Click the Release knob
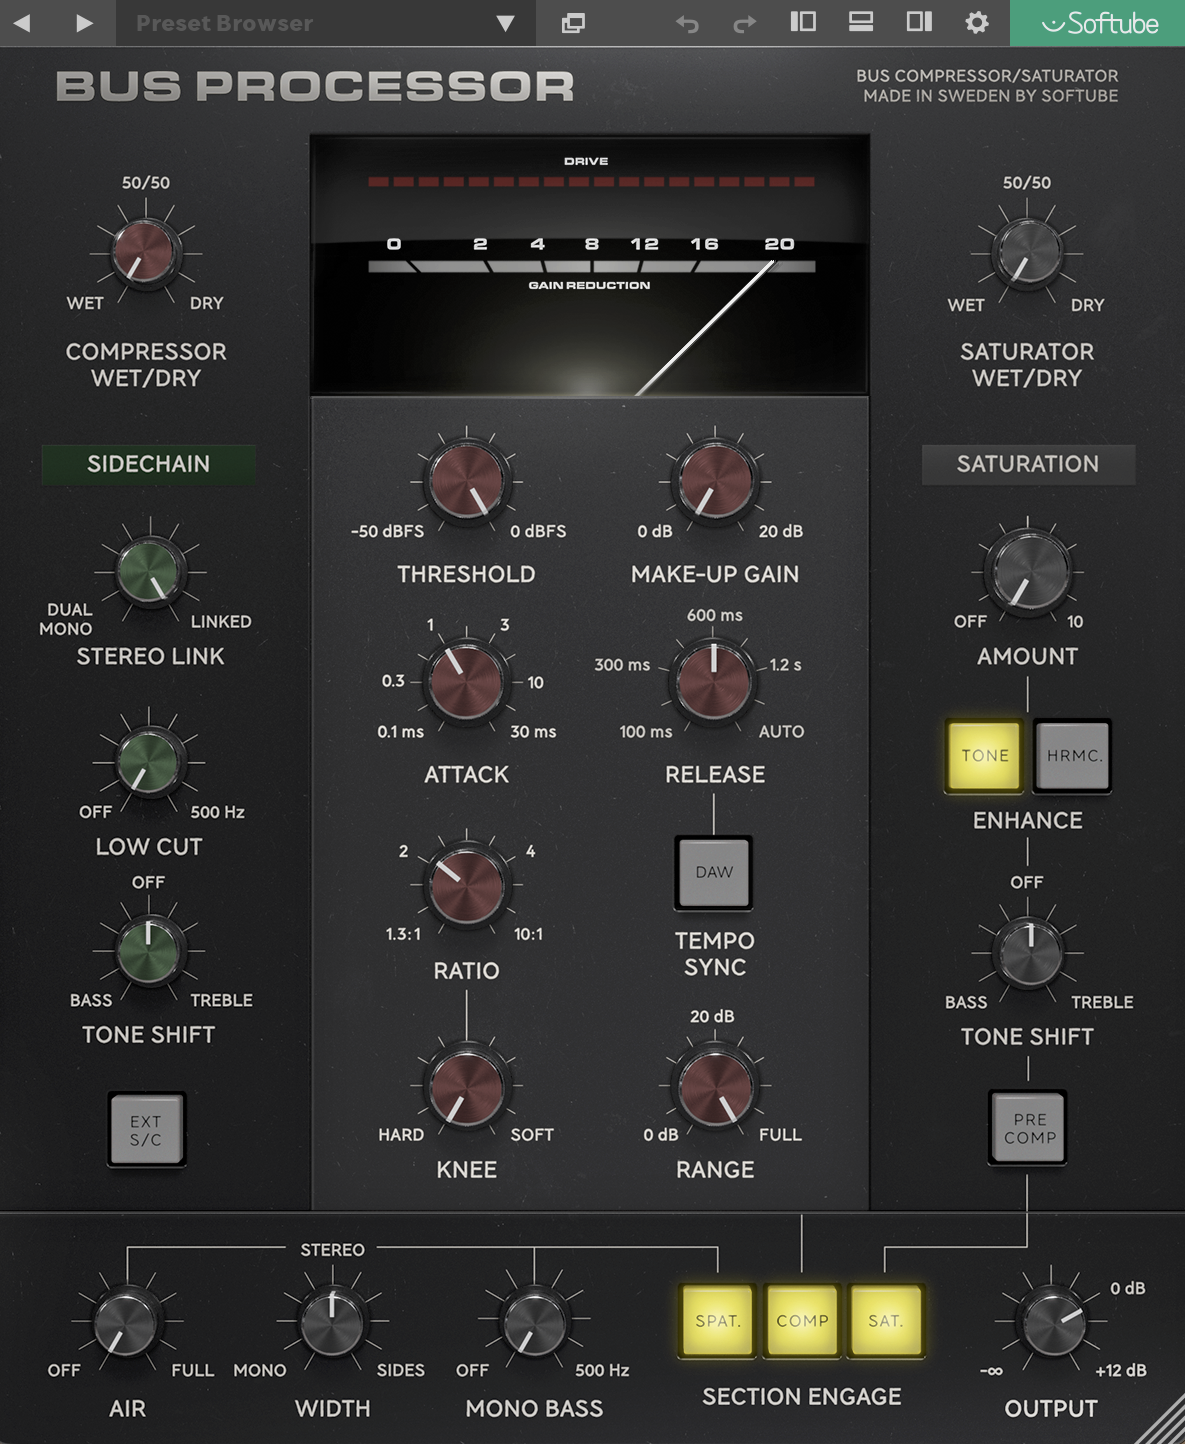 [x=714, y=682]
